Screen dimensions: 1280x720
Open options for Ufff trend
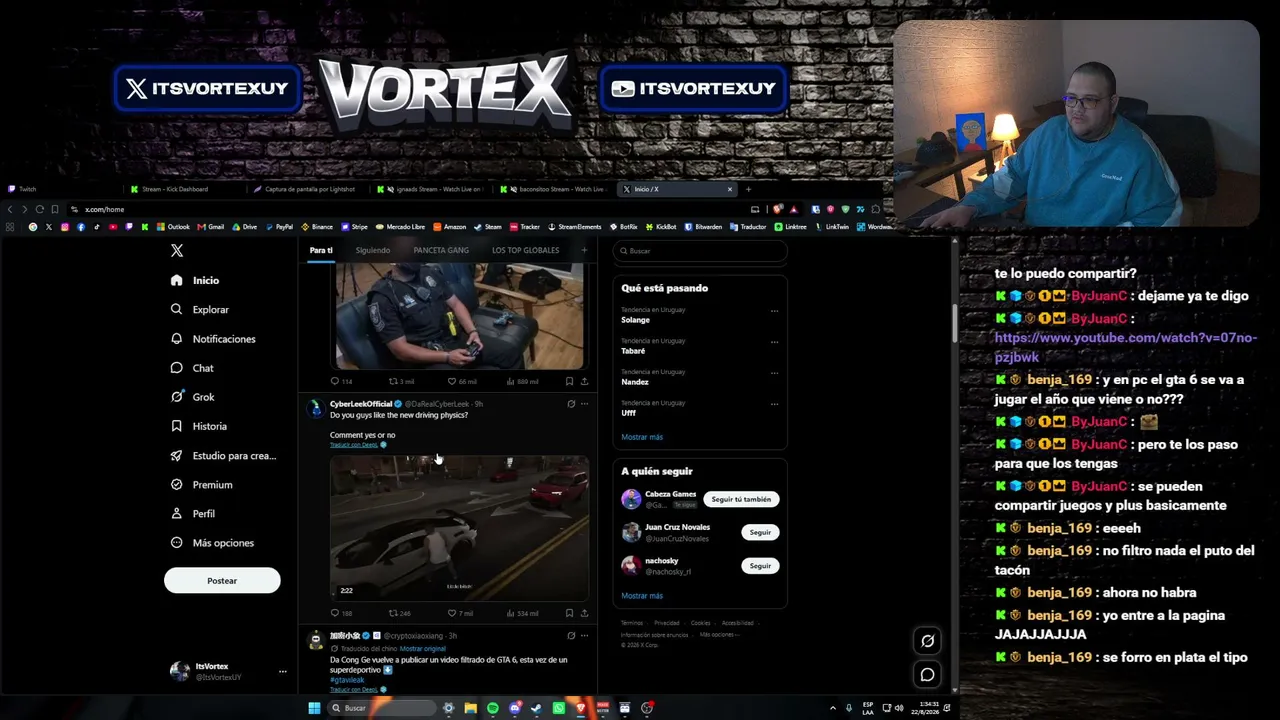coord(774,404)
